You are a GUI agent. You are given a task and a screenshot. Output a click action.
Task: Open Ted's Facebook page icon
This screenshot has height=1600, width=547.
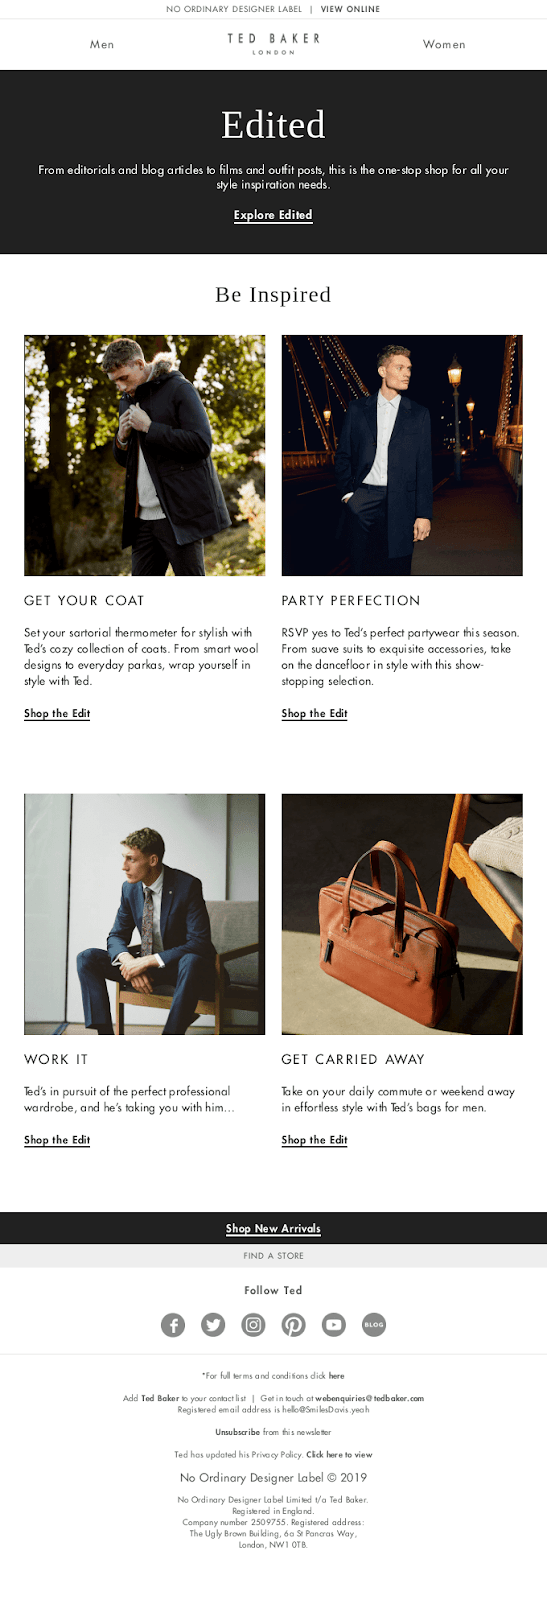(173, 1325)
